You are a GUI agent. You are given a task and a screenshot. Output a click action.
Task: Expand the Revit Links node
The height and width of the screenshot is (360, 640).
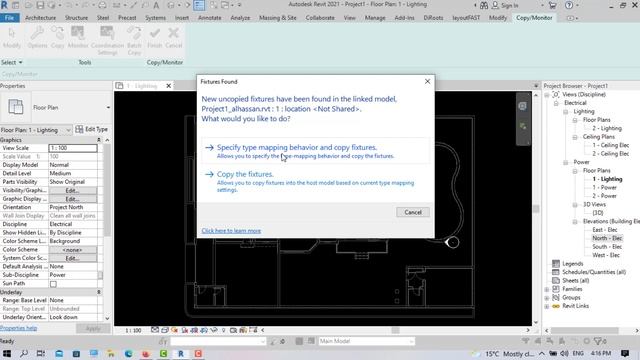[x=547, y=306]
